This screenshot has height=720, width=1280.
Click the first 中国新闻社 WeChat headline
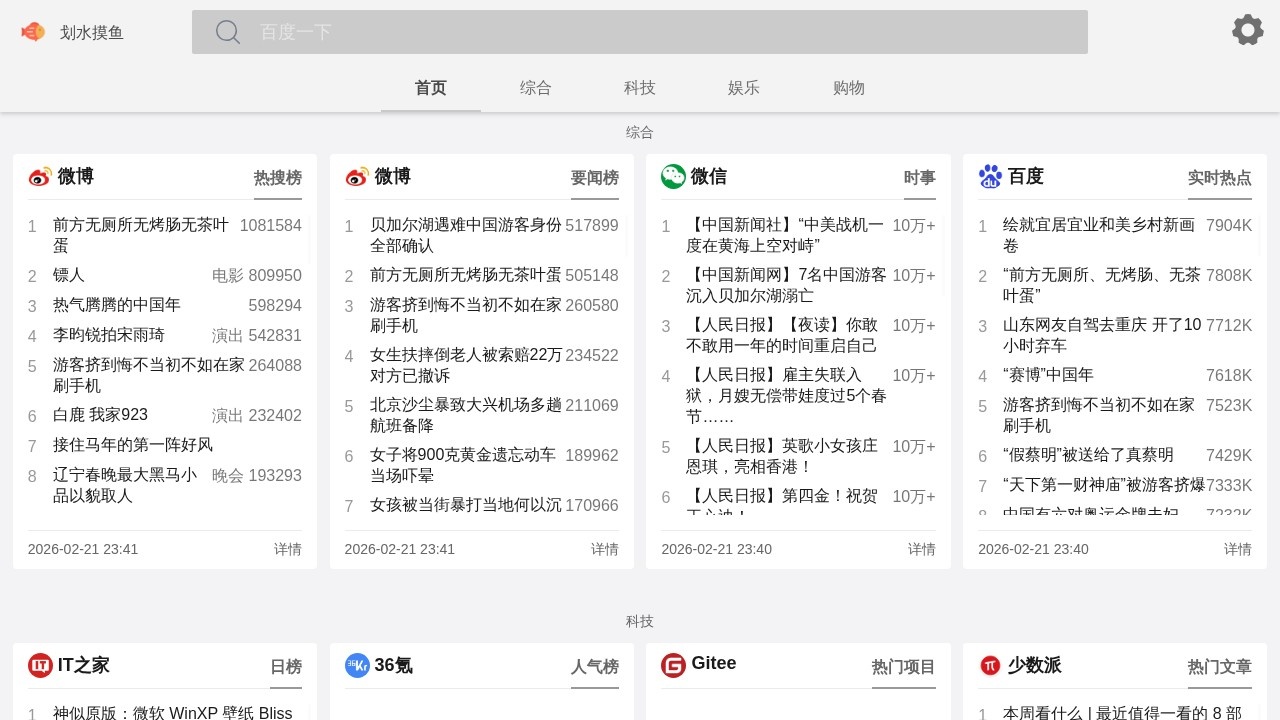[779, 235]
